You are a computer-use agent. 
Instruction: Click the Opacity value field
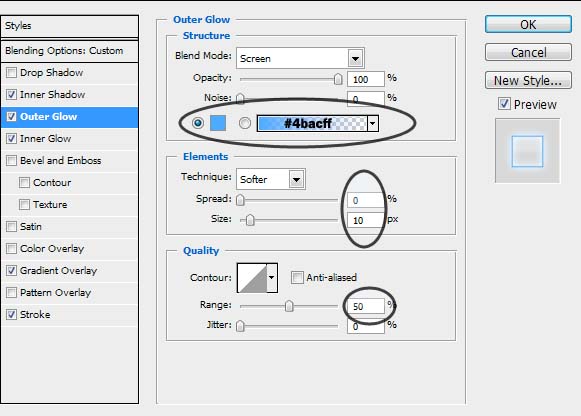(366, 79)
